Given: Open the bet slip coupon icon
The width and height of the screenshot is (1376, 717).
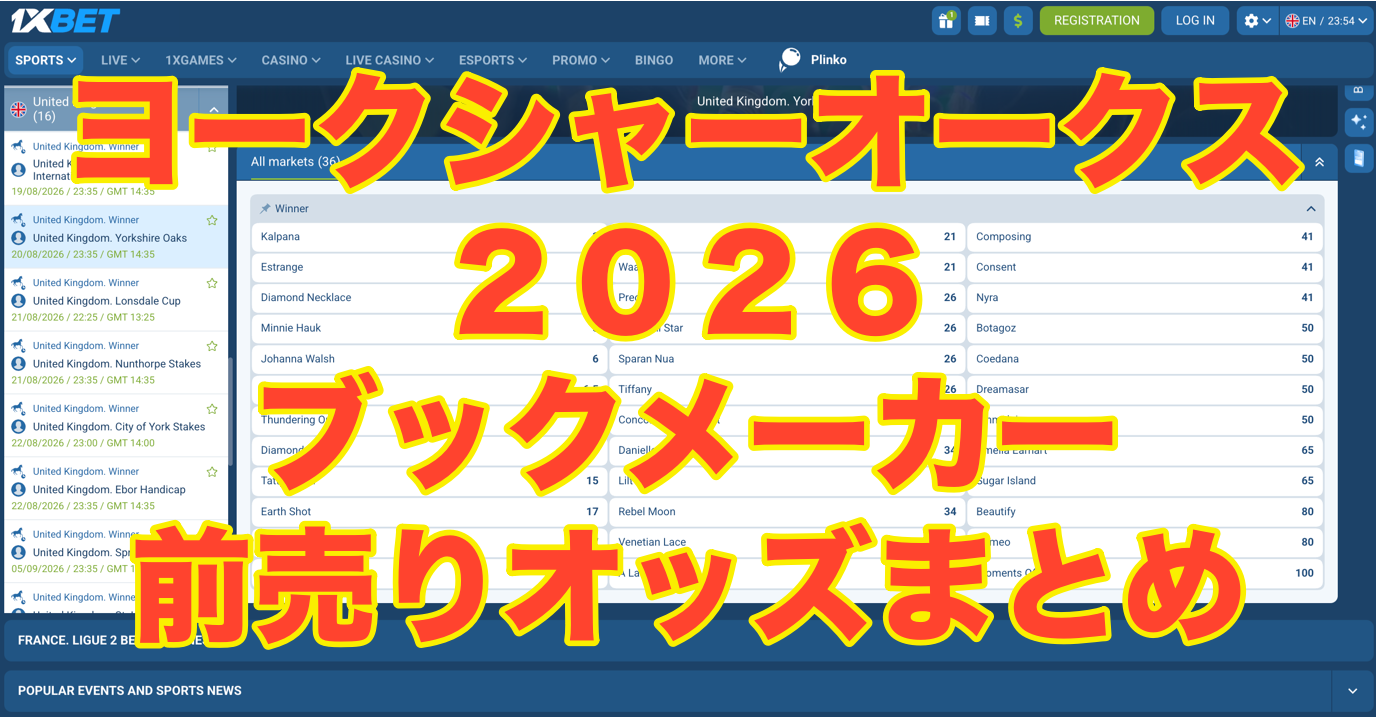Looking at the screenshot, I should coord(982,20).
